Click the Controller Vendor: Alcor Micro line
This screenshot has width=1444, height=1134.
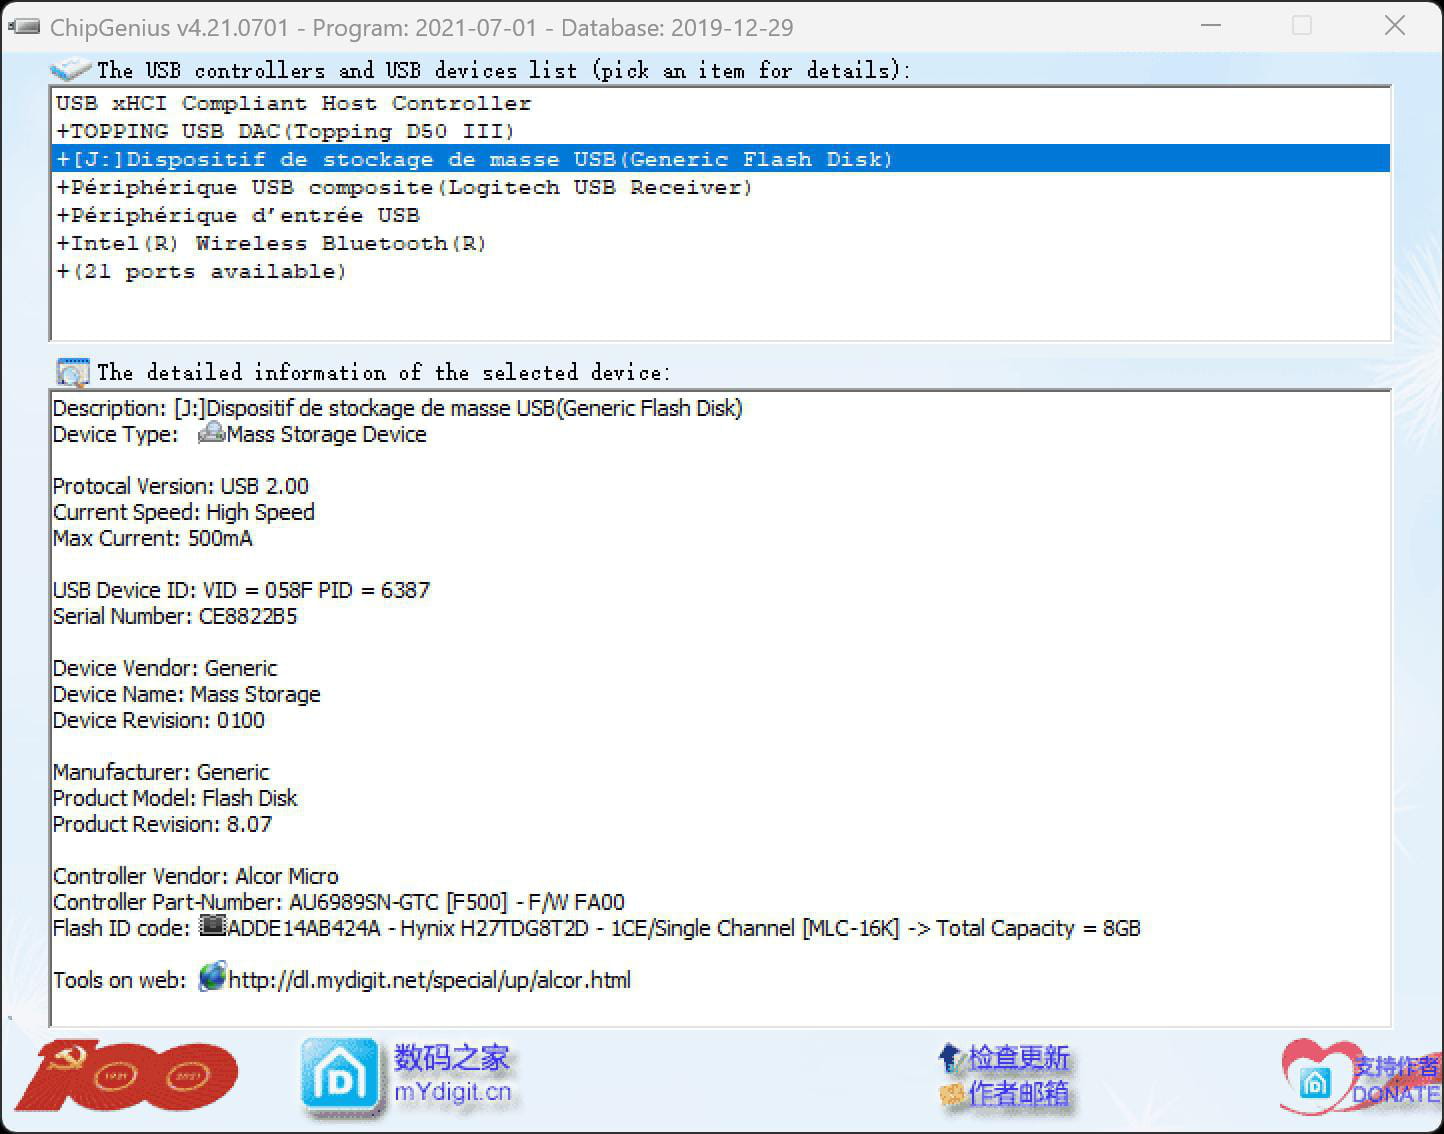(196, 876)
